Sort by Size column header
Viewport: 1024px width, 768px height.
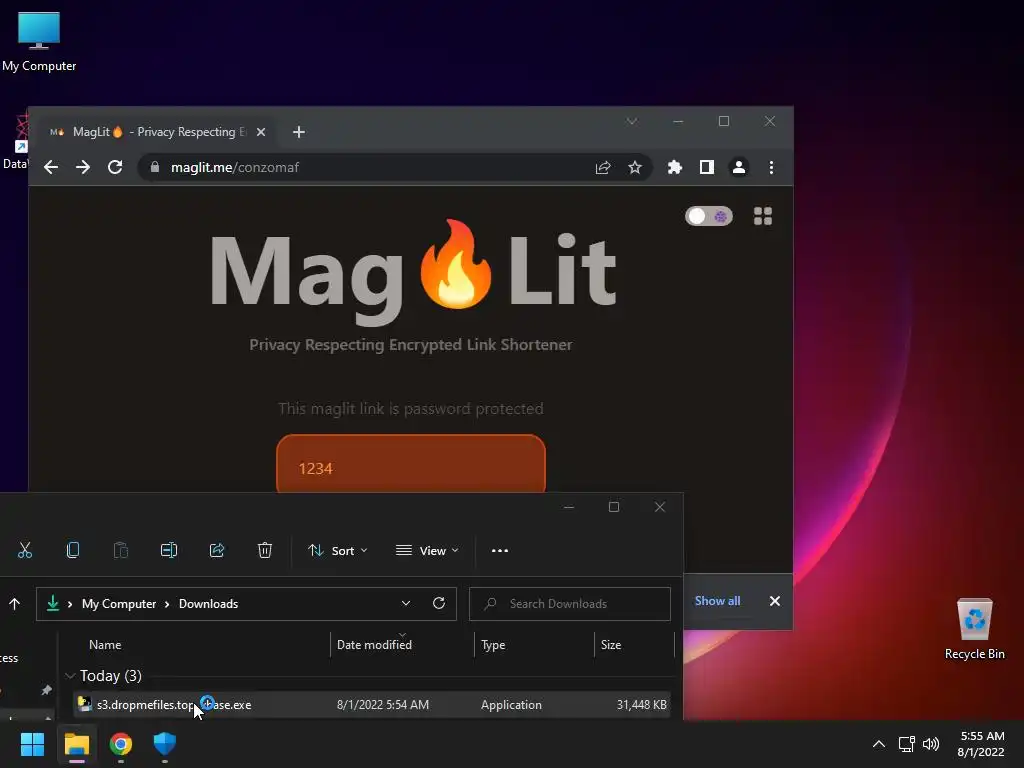coord(611,645)
